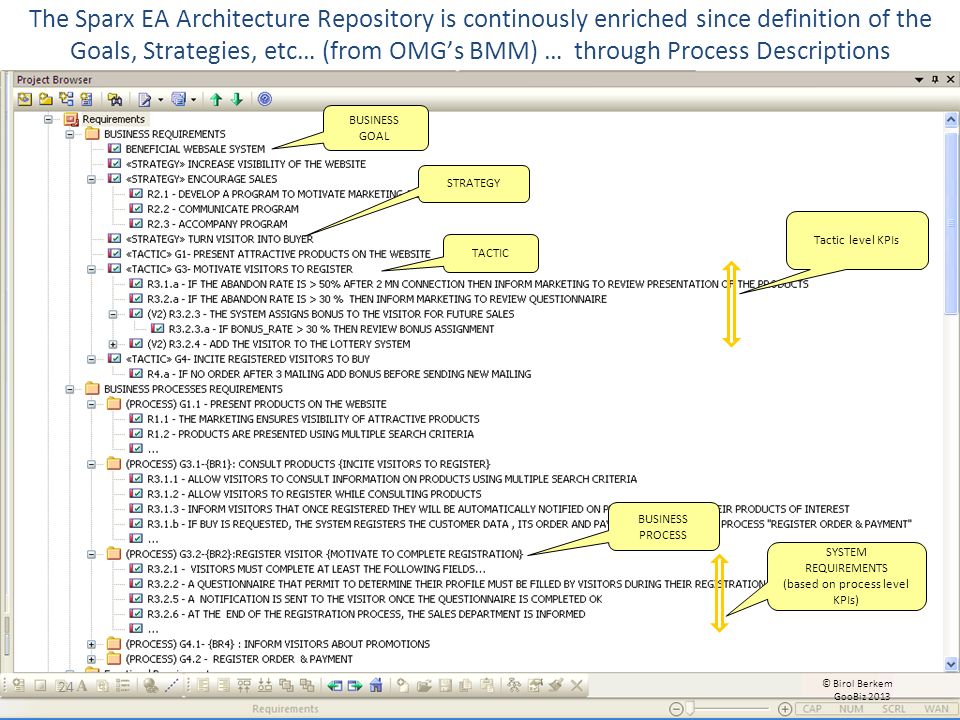960x720 pixels.
Task: Select R4.a - IF NO ORDER AFTER 3 MAILING
Action: (x=339, y=374)
